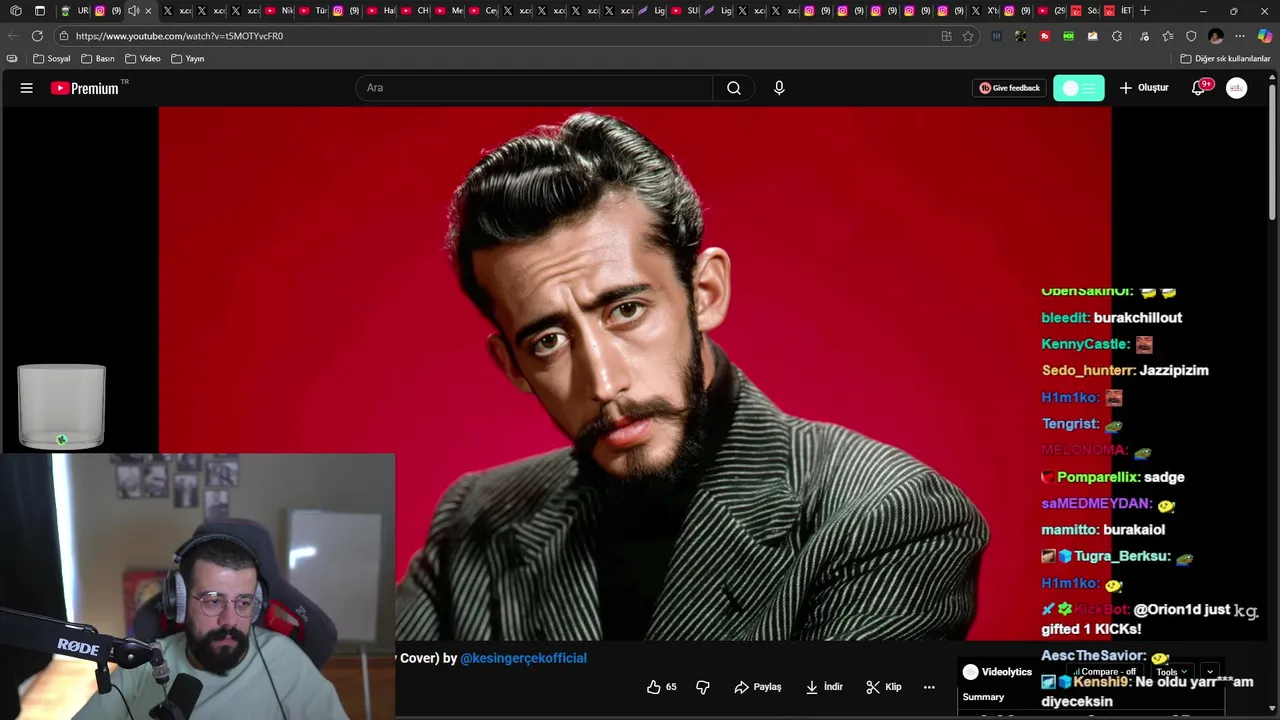
Task: Switch to the Sö tab
Action: [x=1084, y=11]
